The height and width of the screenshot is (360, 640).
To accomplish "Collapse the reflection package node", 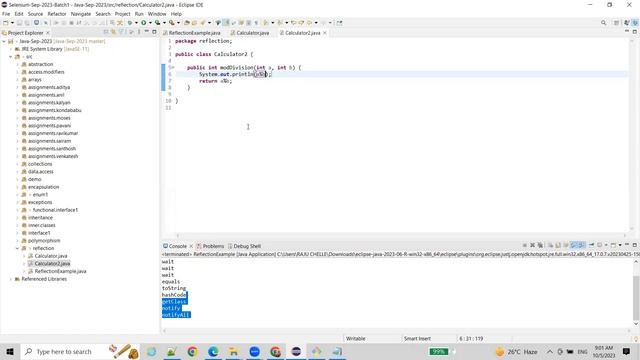I will (17, 248).
